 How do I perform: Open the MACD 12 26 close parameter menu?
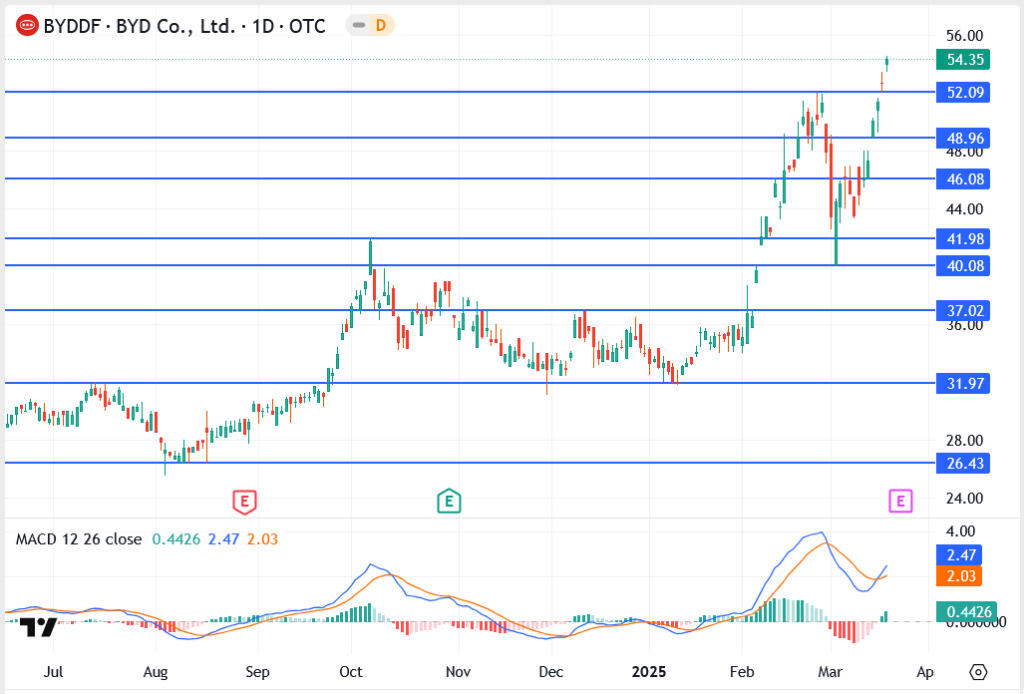click(x=97, y=538)
